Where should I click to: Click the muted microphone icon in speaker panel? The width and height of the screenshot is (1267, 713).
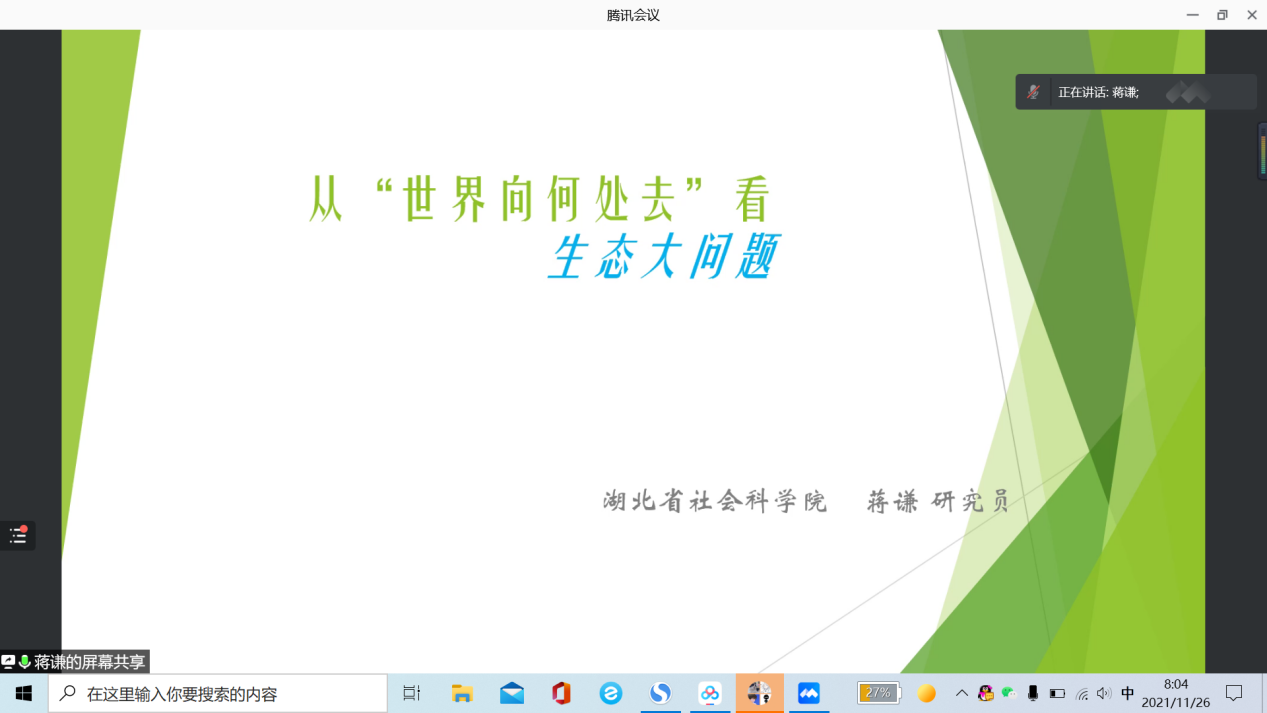1033,92
